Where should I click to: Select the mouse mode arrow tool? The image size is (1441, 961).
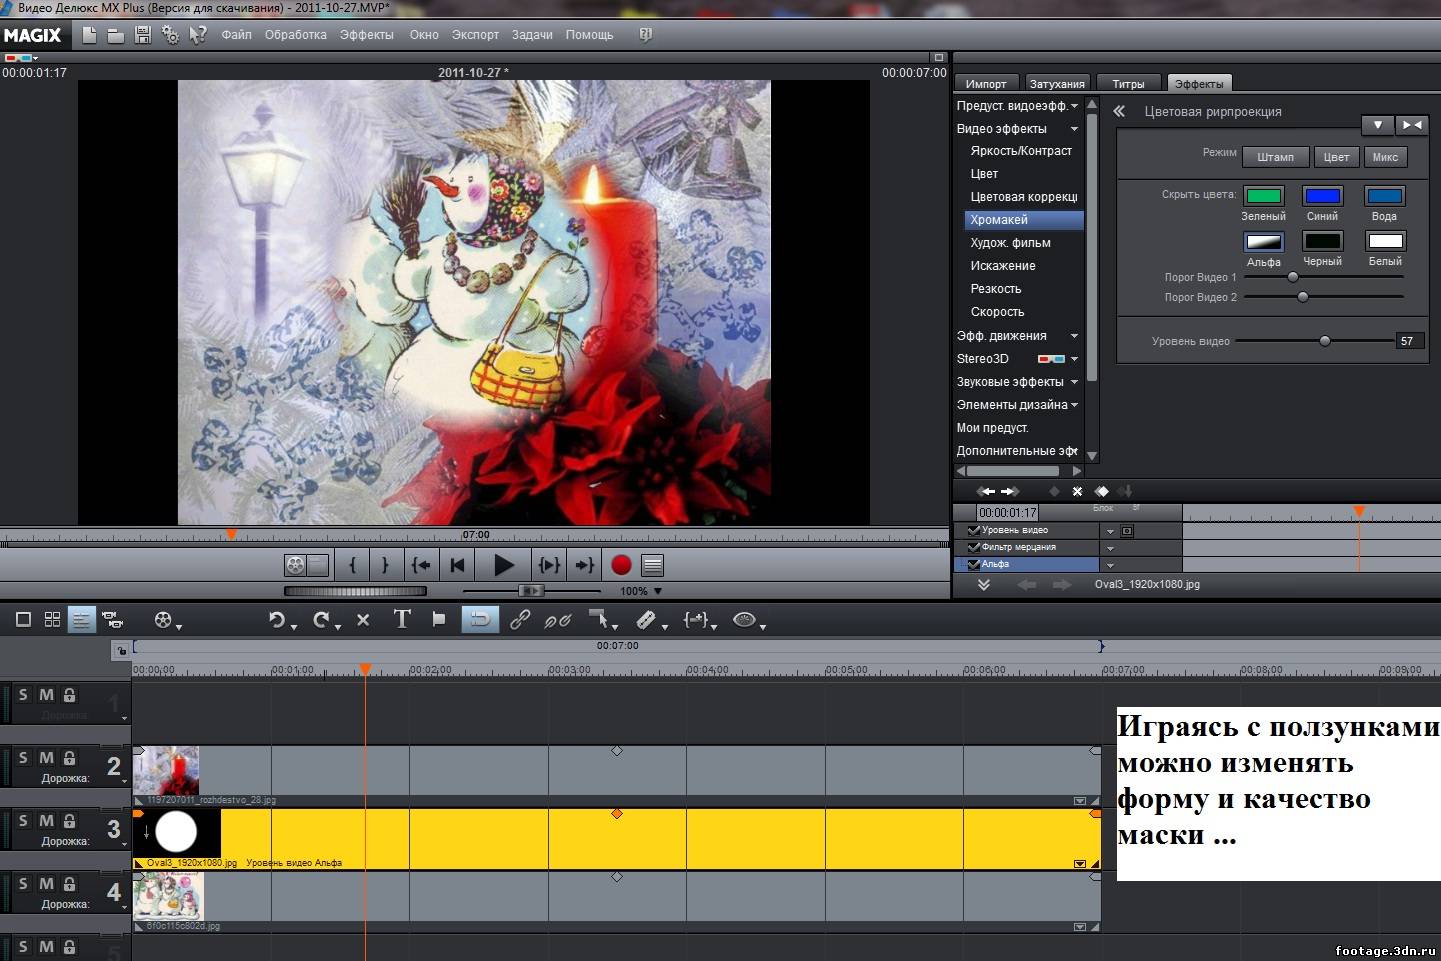[x=598, y=620]
